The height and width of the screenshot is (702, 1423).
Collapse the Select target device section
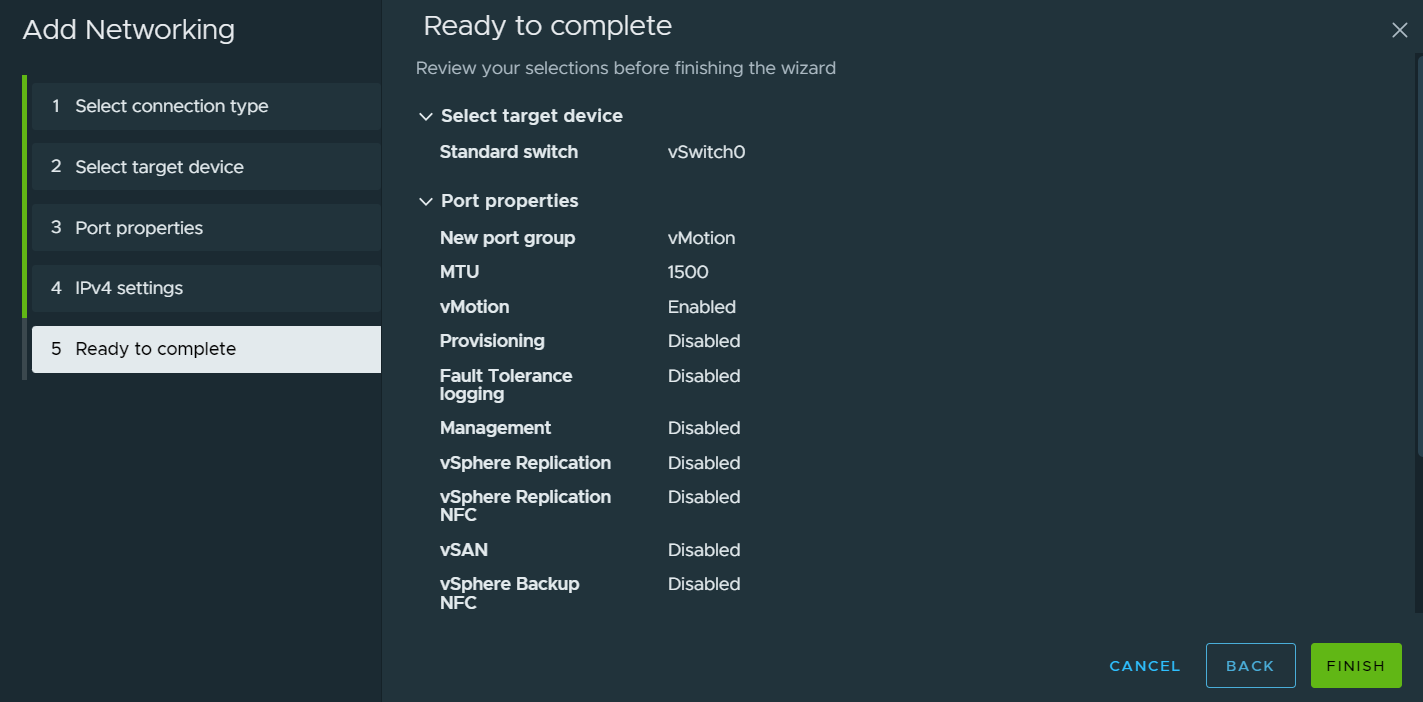coord(426,117)
